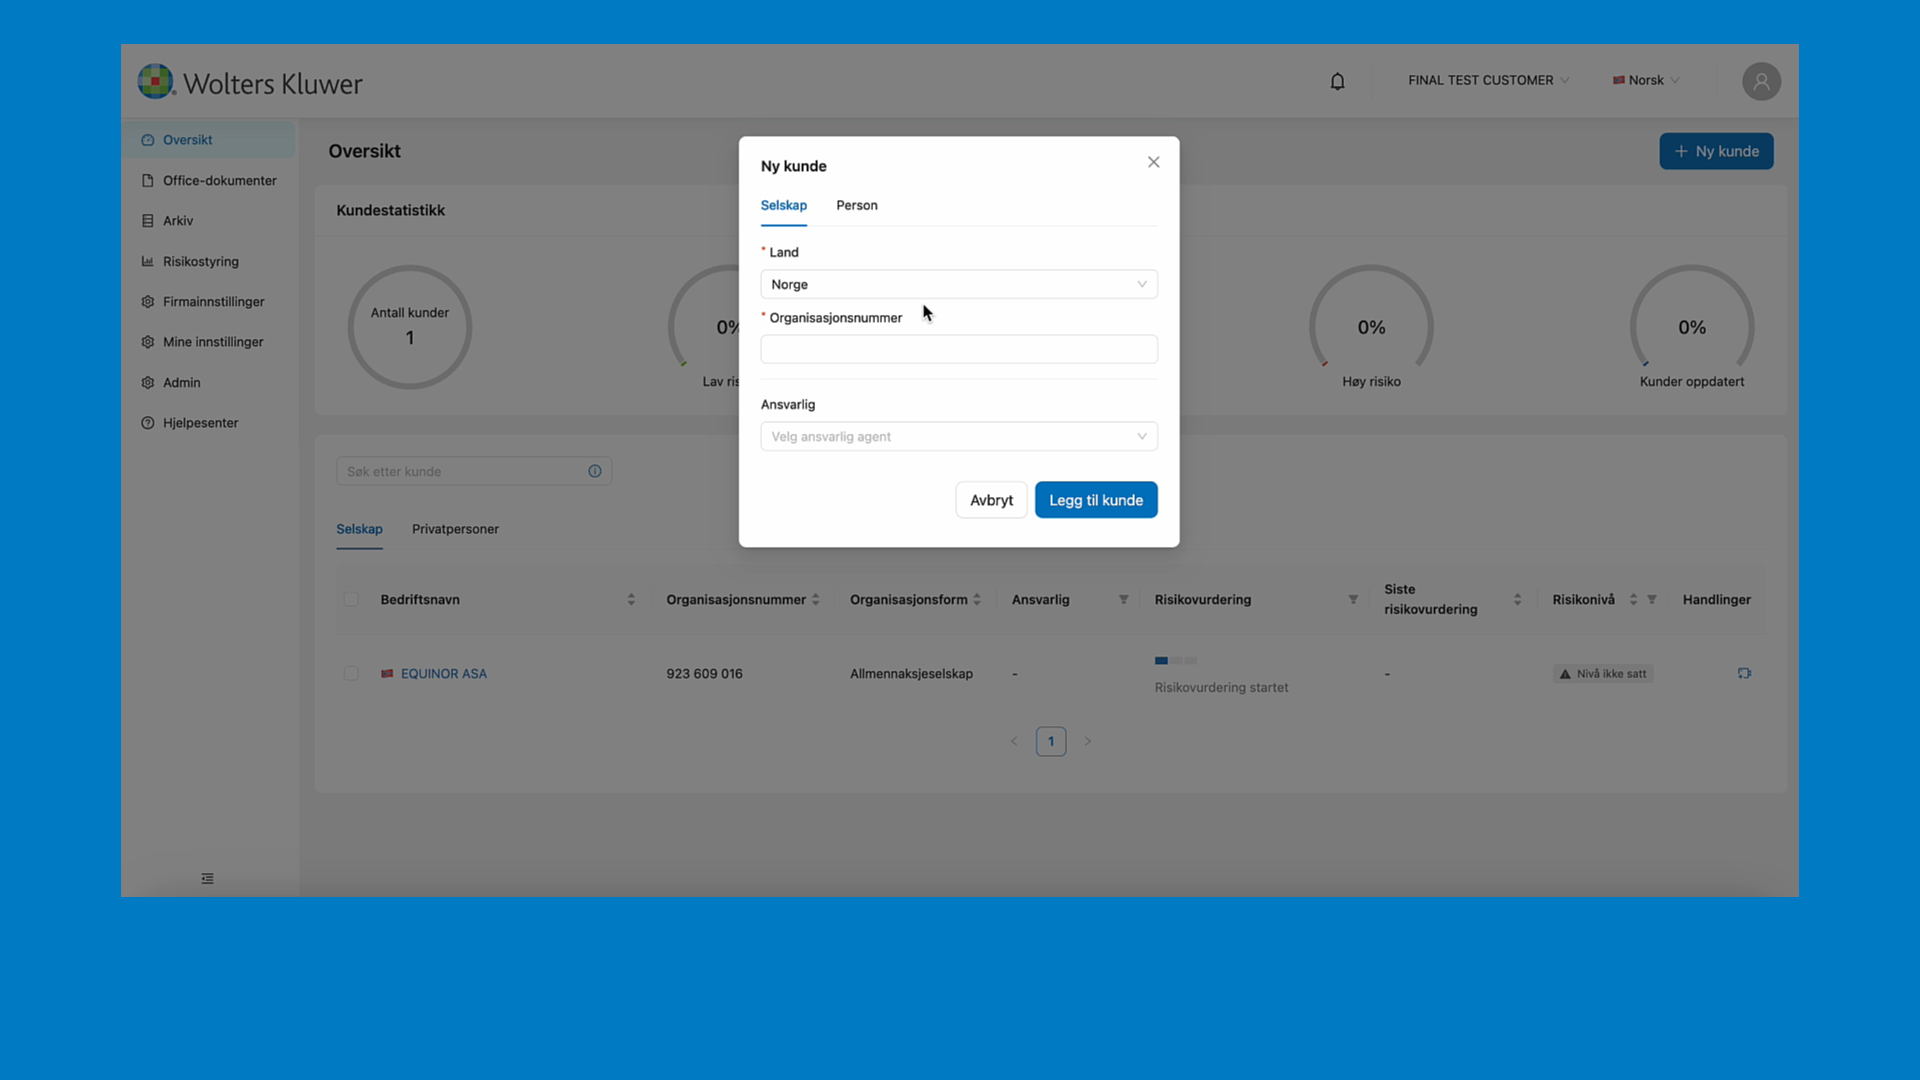The image size is (1920, 1080).
Task: Click the info icon in customer search
Action: tap(595, 471)
